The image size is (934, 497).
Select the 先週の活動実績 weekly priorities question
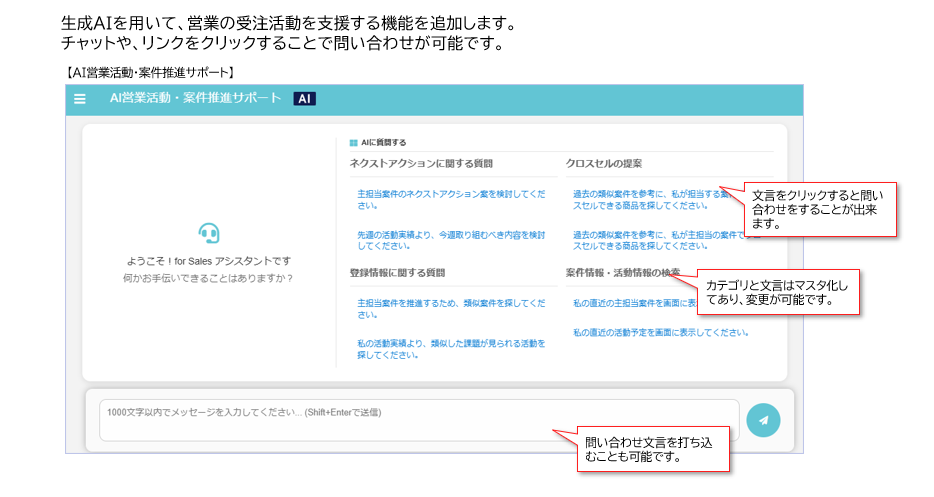[x=451, y=240]
